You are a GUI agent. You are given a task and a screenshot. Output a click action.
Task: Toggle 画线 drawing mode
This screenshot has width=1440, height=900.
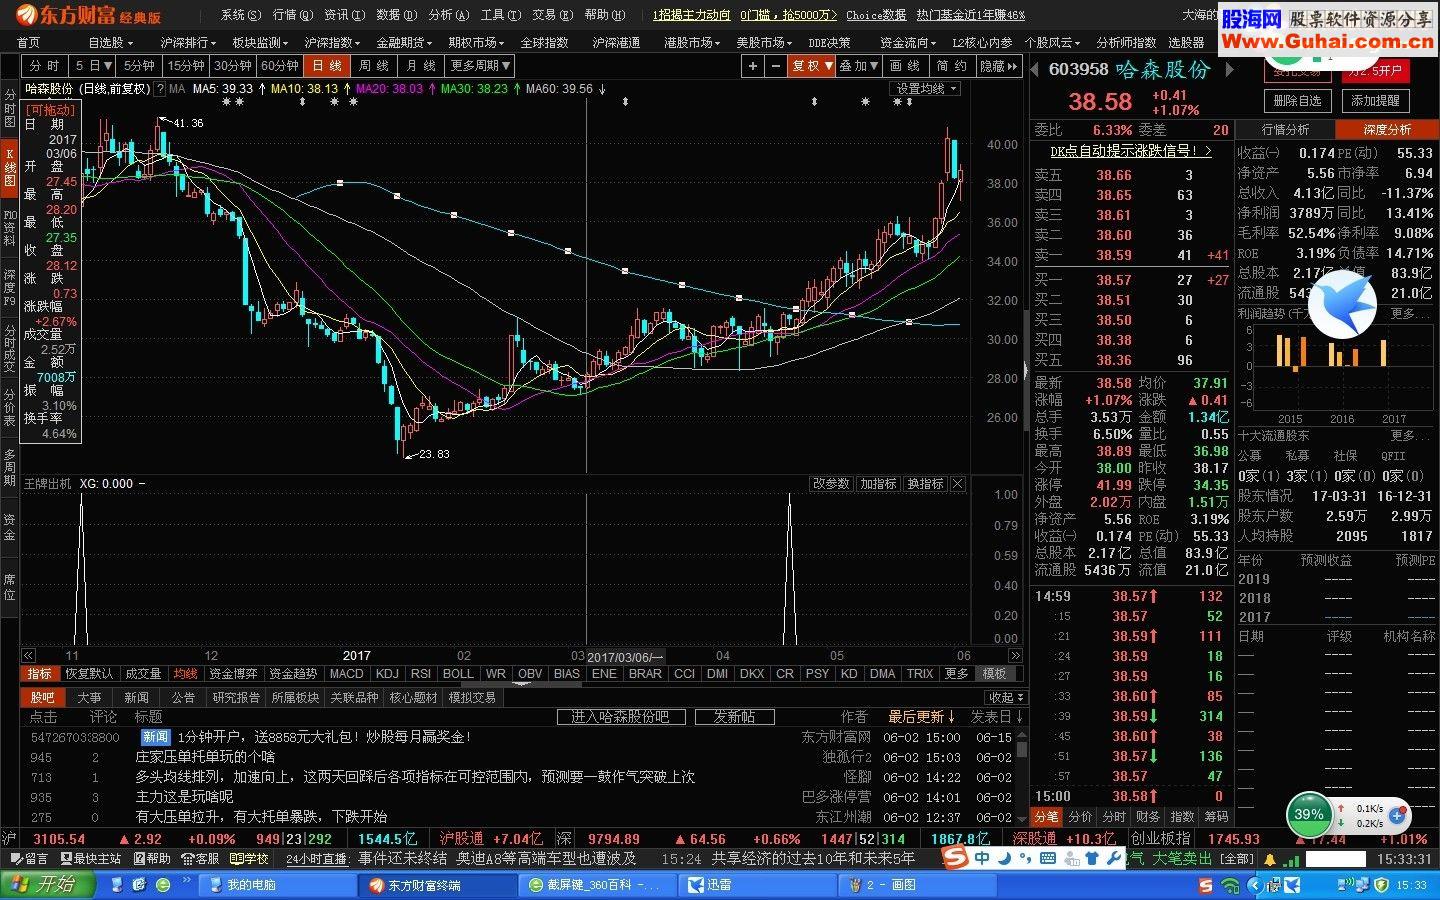pos(905,65)
